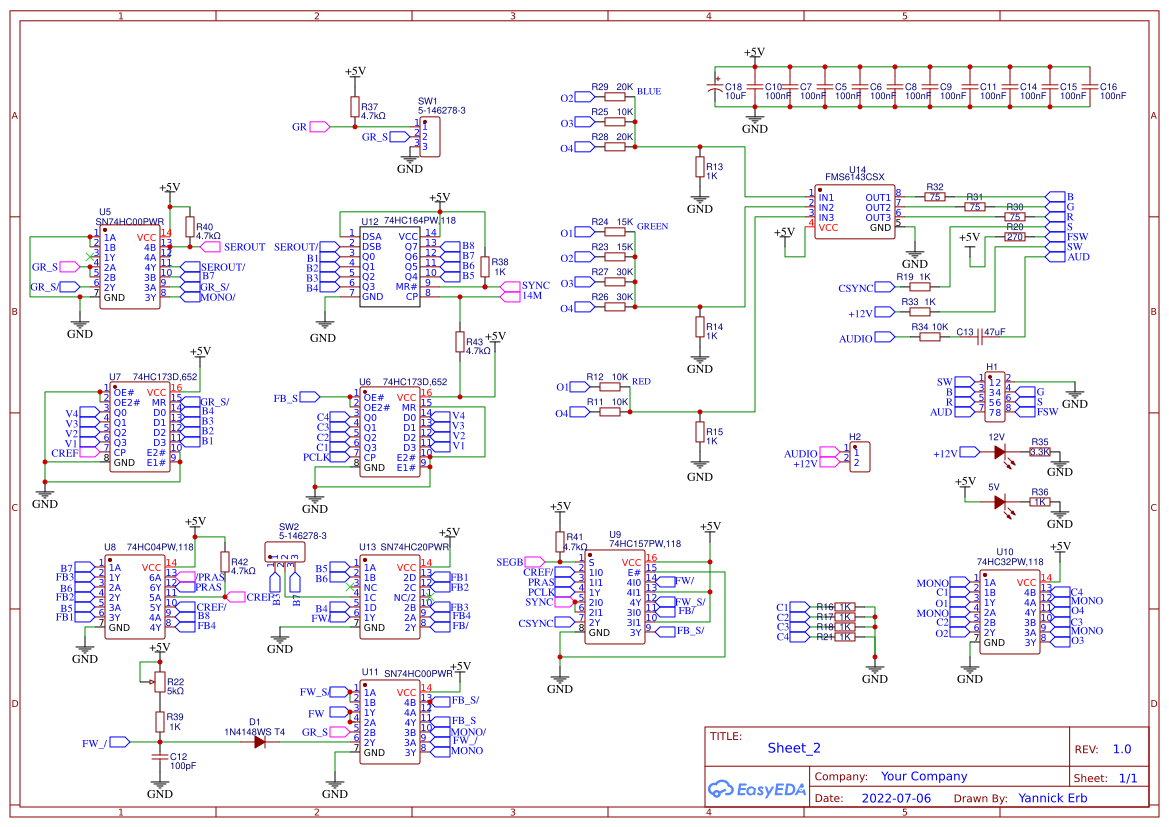Click resistor R37 4.7kΩ
Viewport: 1169px width, 827px height.
point(355,106)
